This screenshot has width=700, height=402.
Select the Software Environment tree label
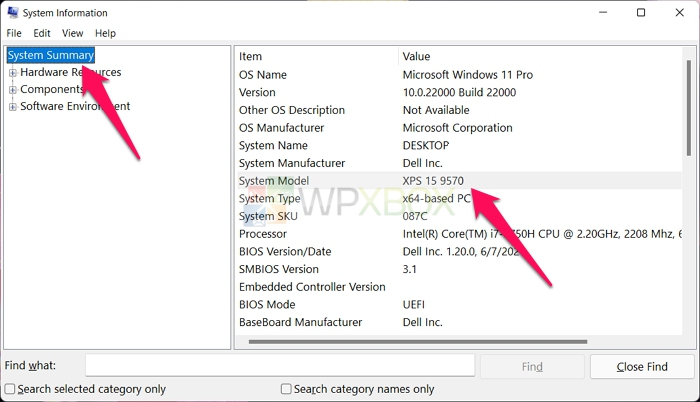click(x=75, y=106)
